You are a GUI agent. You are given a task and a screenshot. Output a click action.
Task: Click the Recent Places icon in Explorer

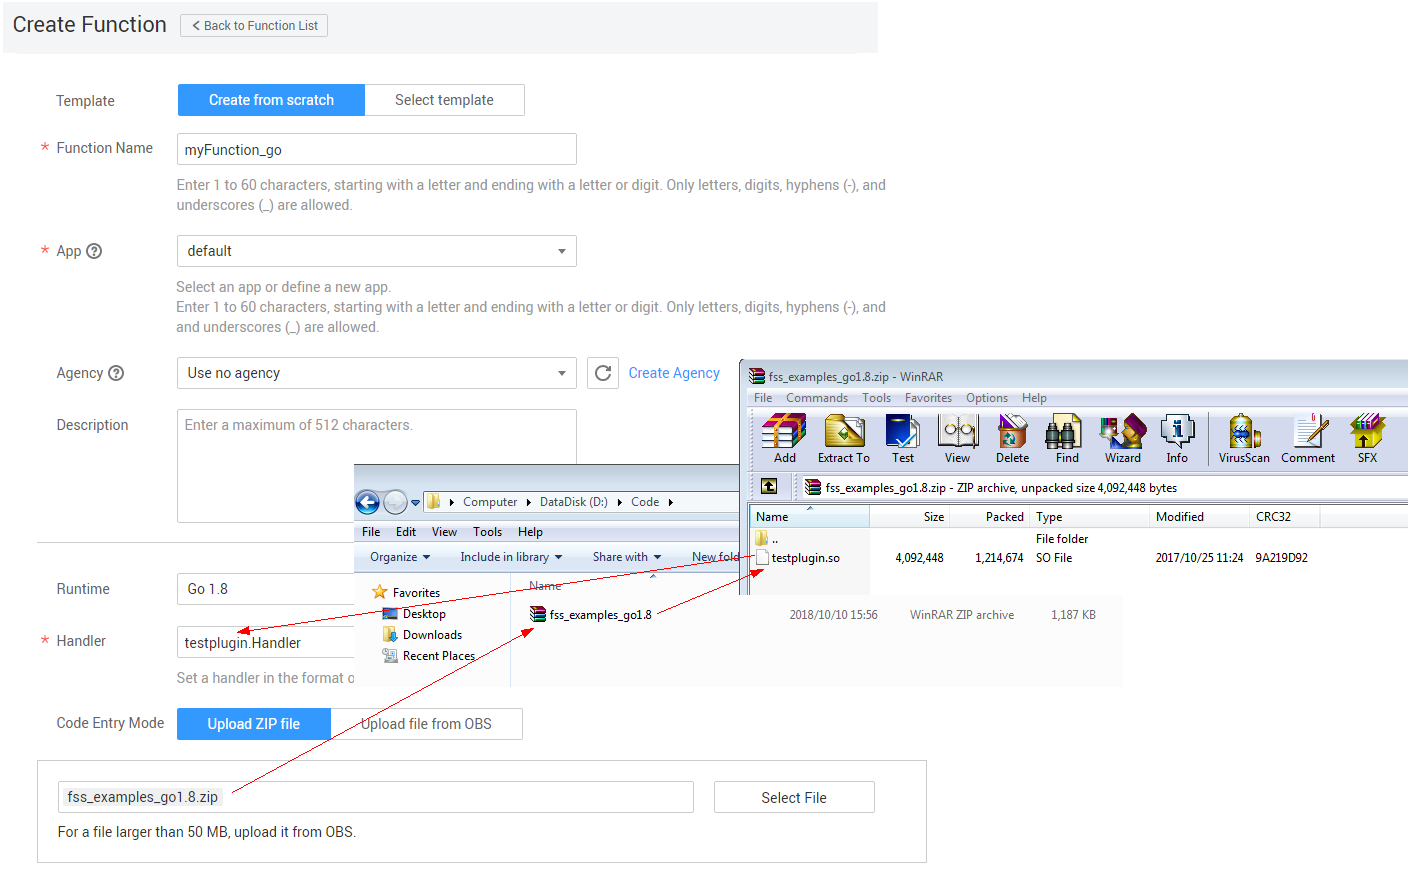(x=390, y=656)
